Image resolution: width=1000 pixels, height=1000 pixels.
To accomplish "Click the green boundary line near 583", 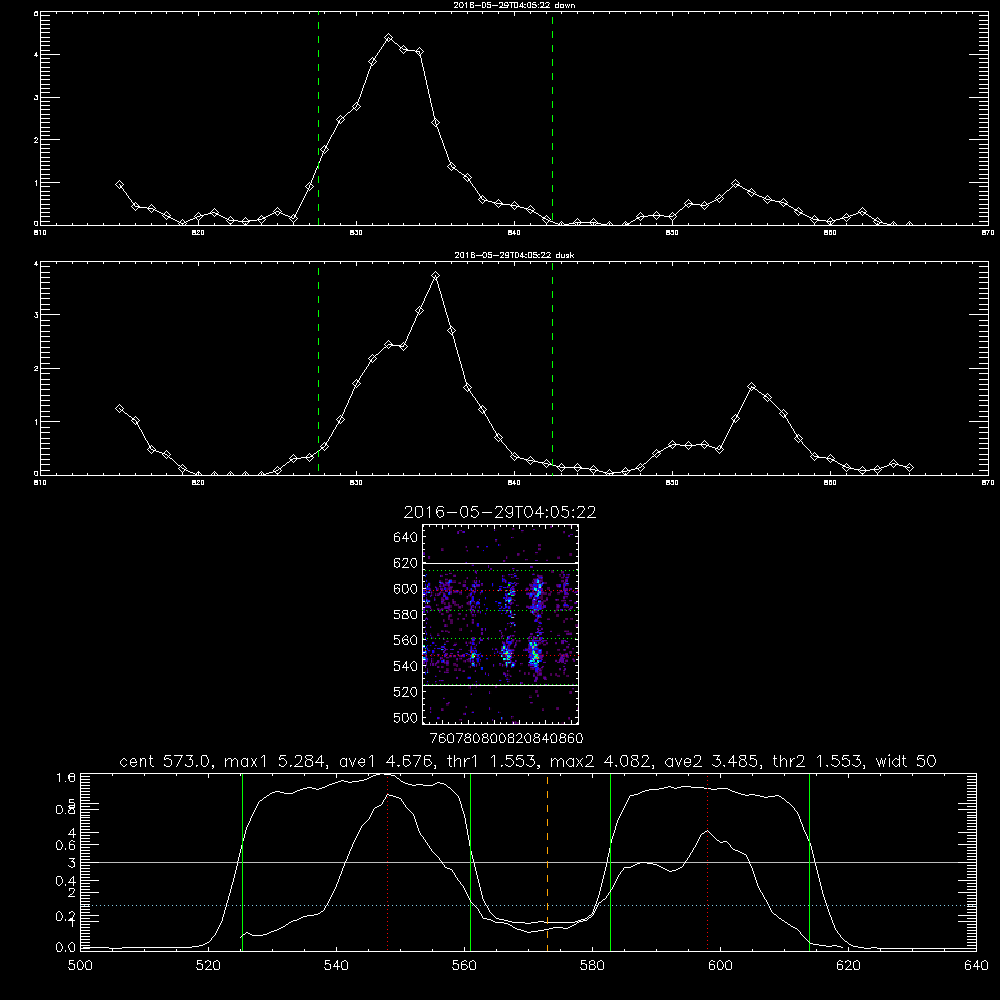I will tap(610, 861).
